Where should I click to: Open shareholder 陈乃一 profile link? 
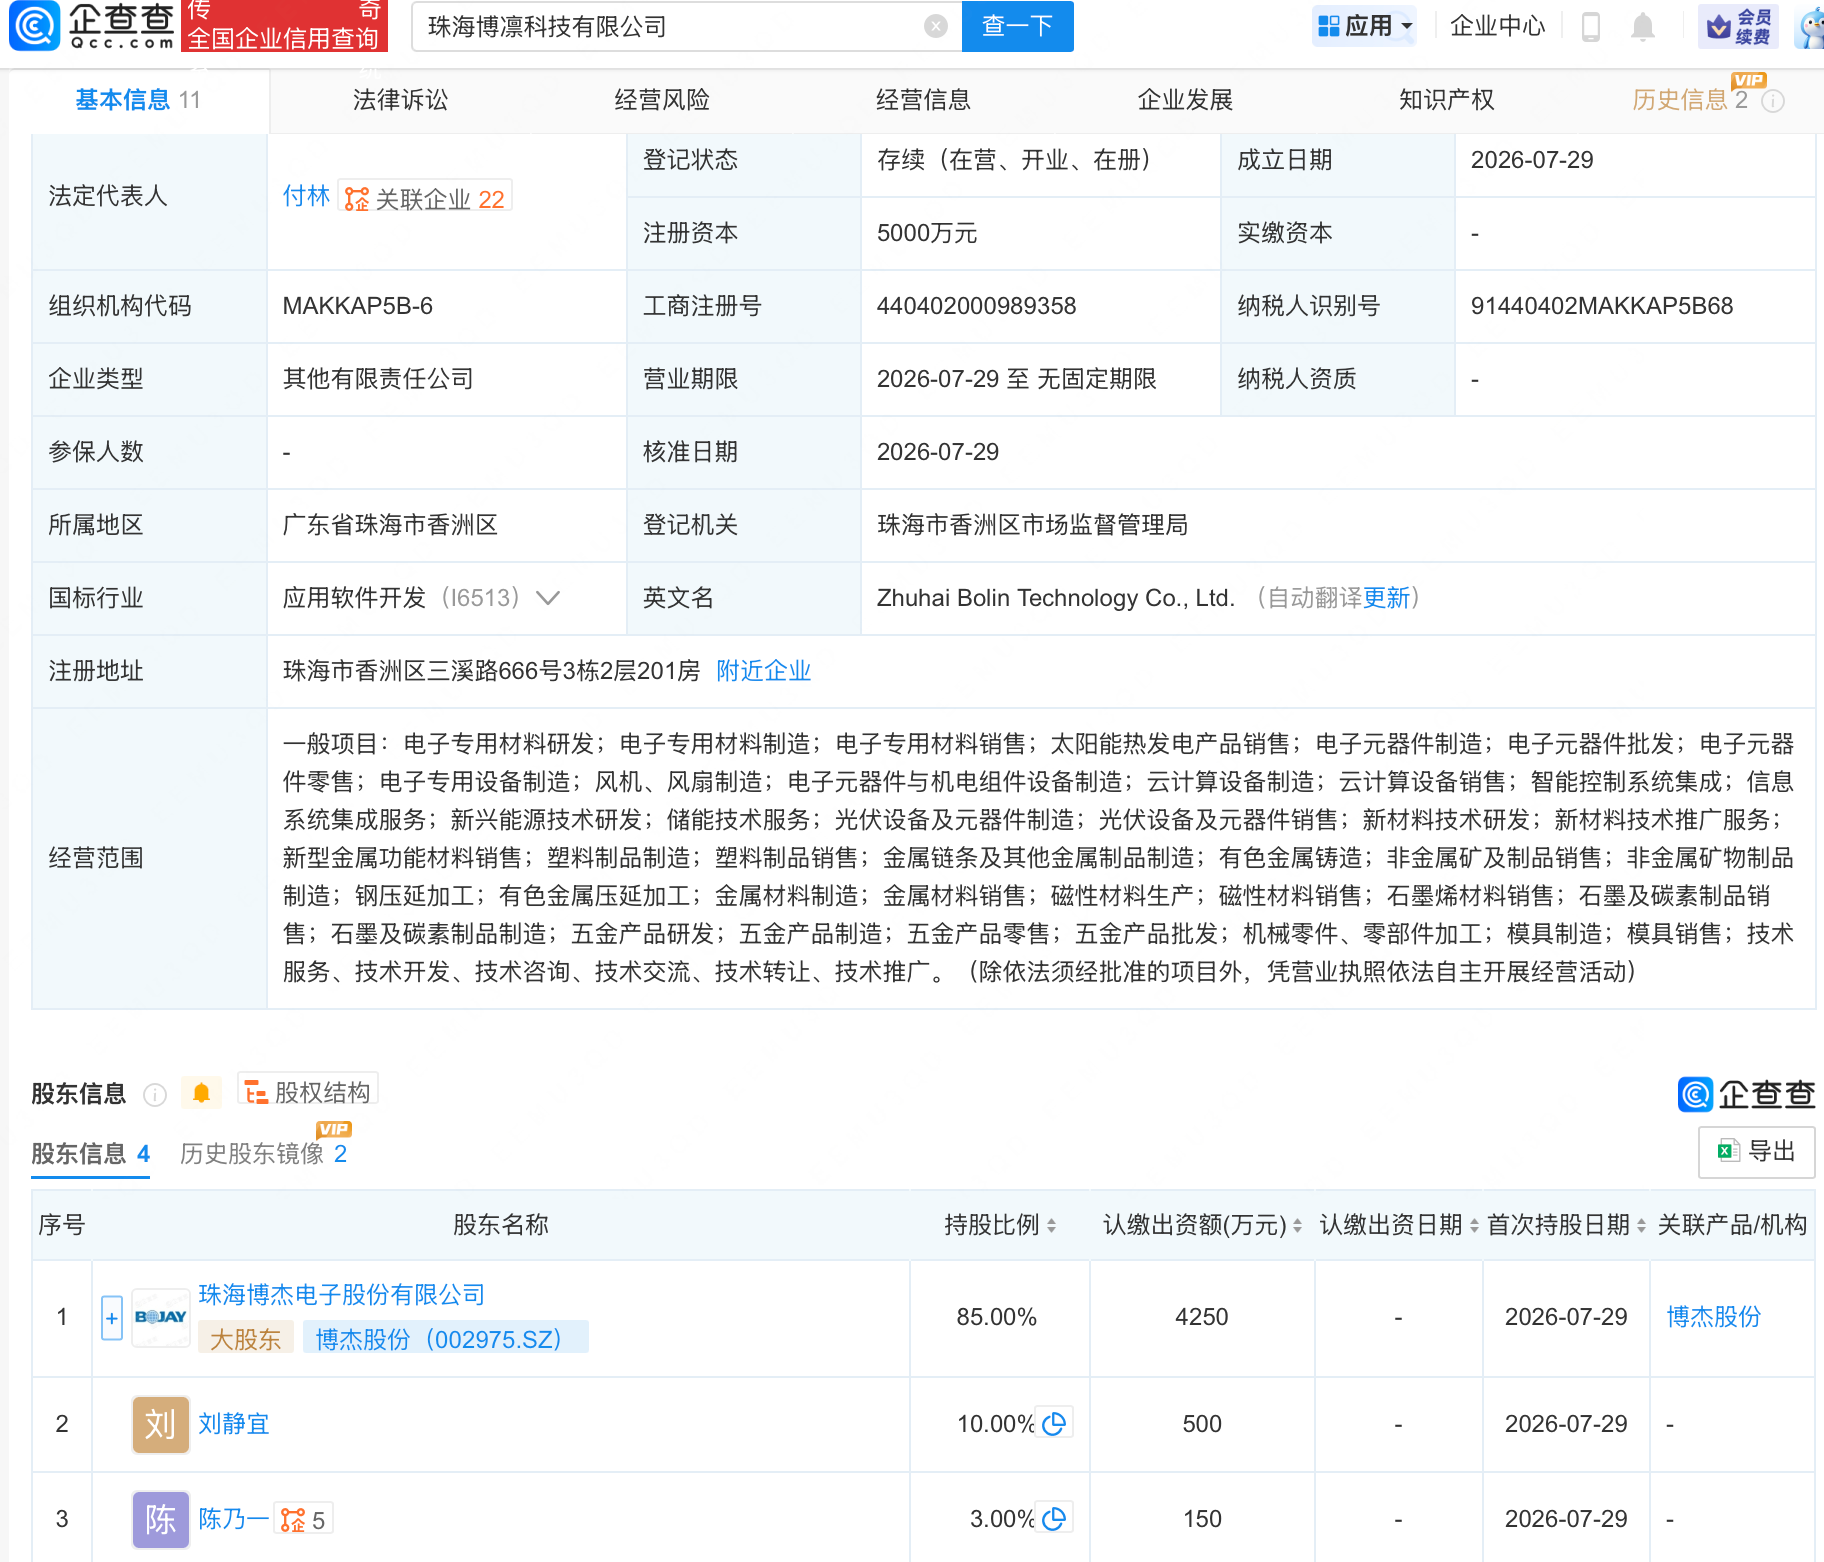click(234, 1518)
